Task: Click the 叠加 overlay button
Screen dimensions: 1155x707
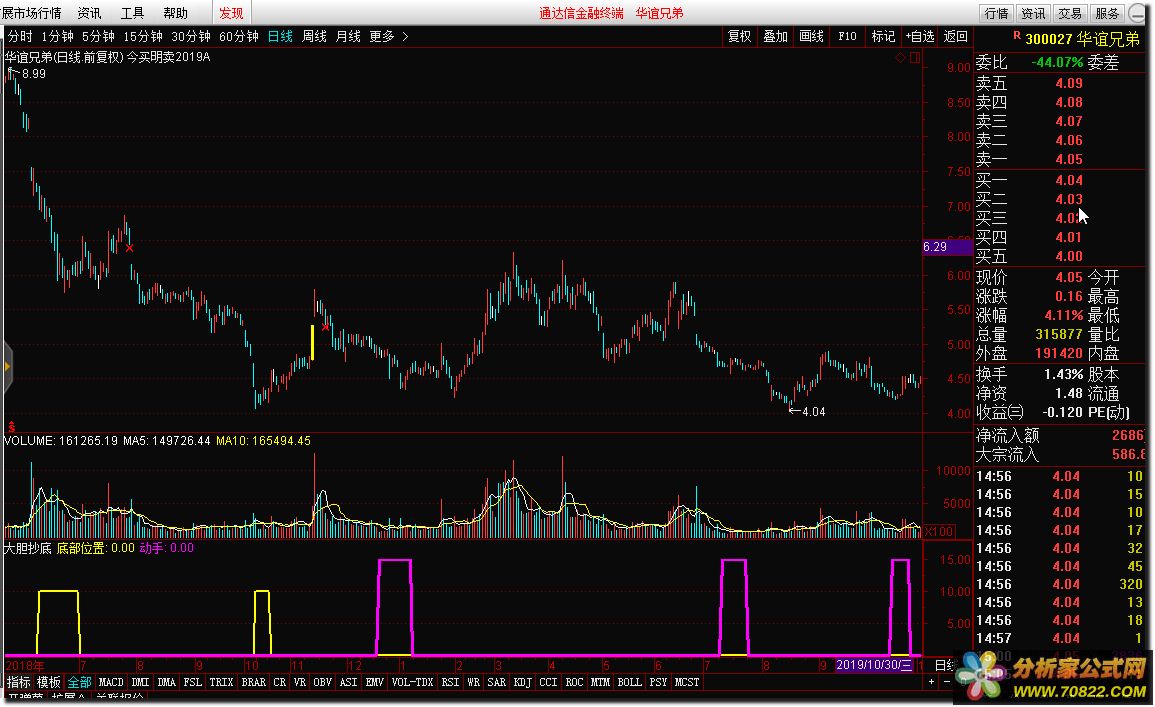Action: pyautogui.click(x=776, y=36)
